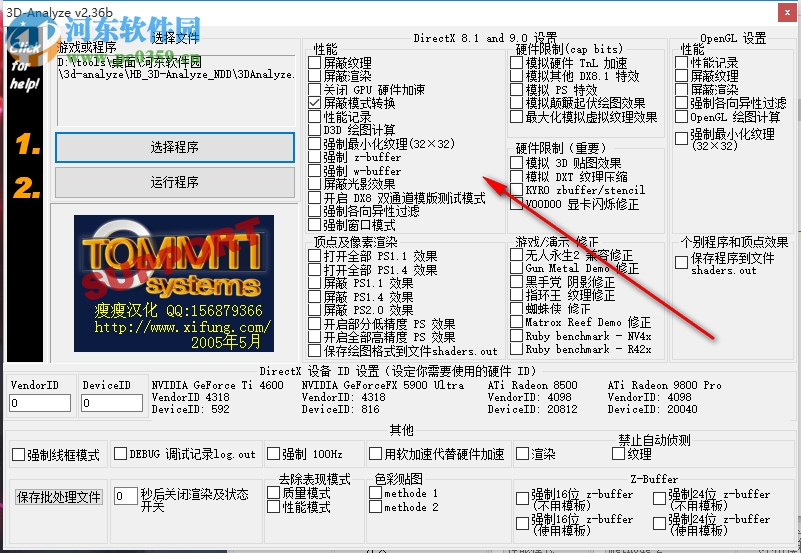Screen dimensions: 801x553
Task: Enable the 屏蔽渲染 checkbox under DirectX 性能
Action: point(315,76)
